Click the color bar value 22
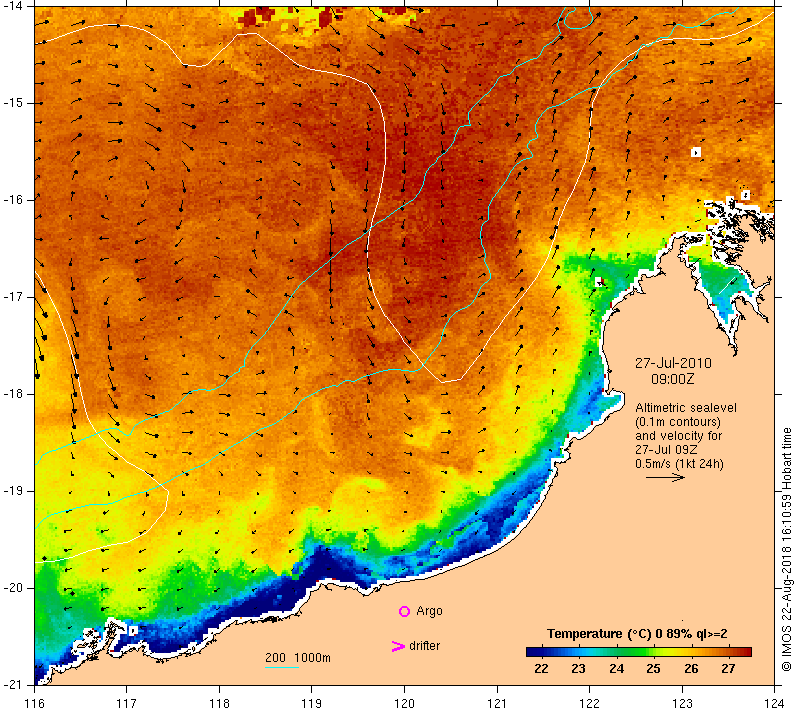Image resolution: width=800 pixels, height=710 pixels. tap(541, 669)
